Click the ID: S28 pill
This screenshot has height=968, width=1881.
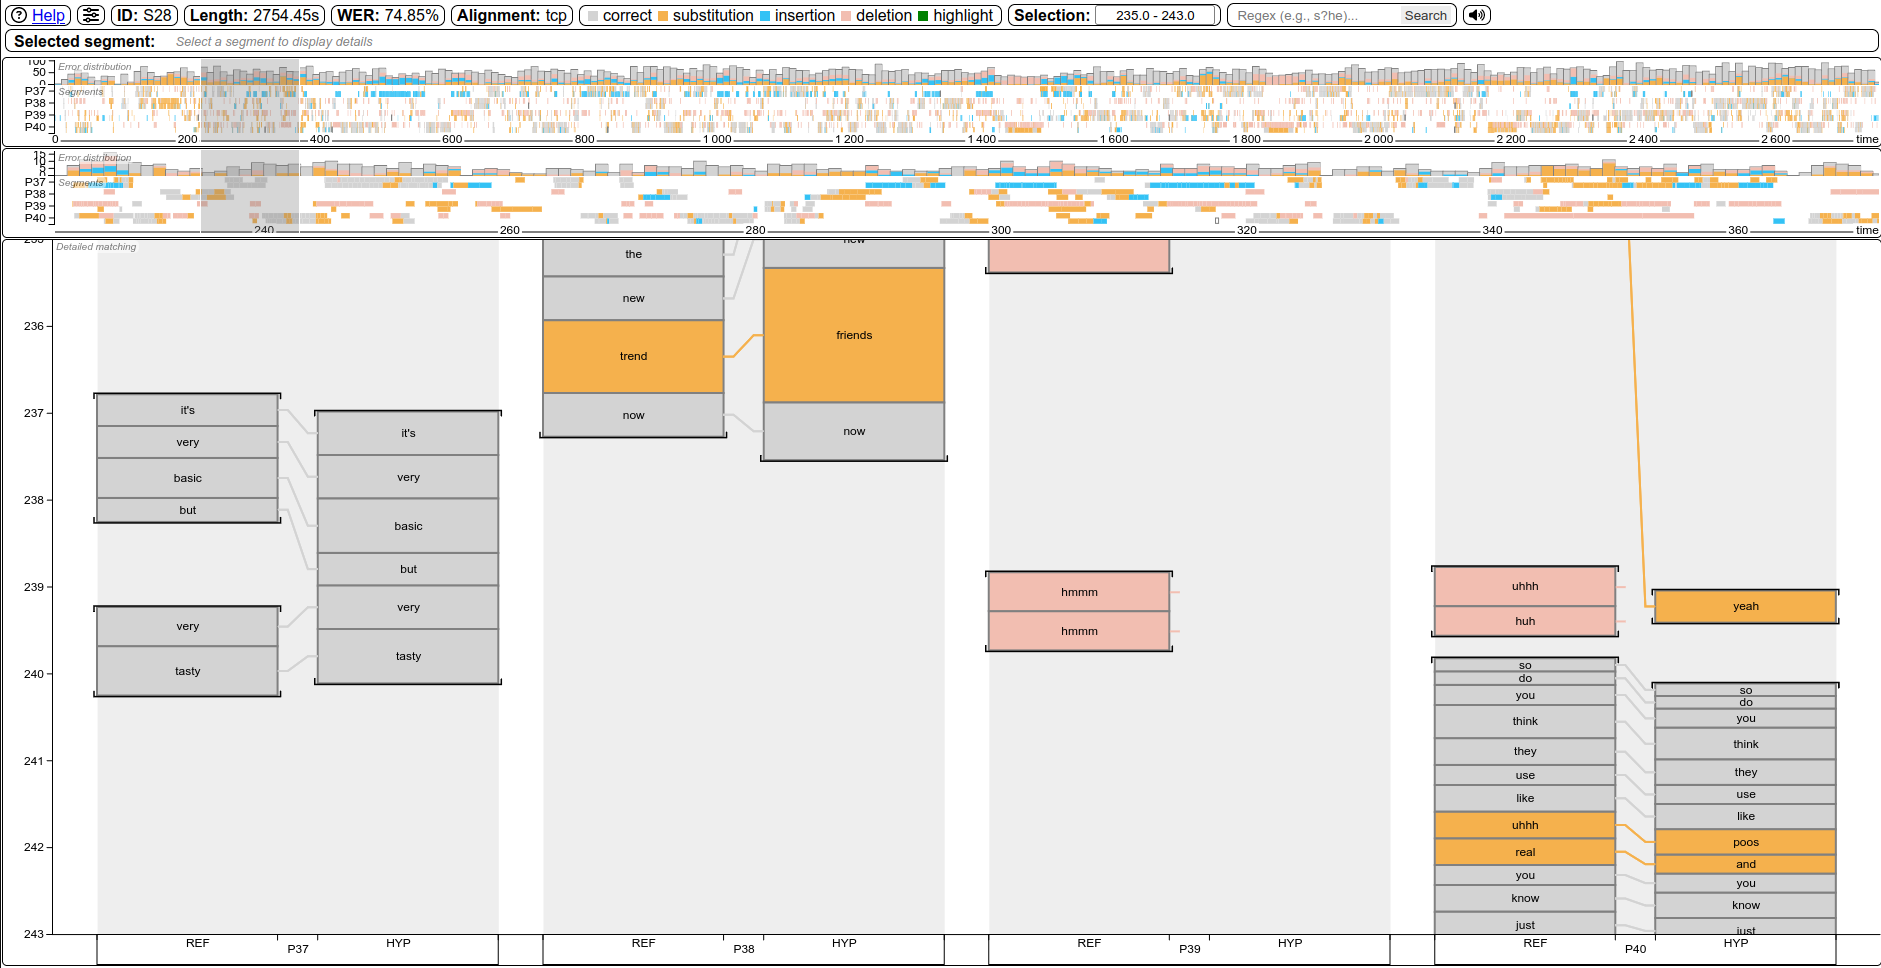[144, 15]
